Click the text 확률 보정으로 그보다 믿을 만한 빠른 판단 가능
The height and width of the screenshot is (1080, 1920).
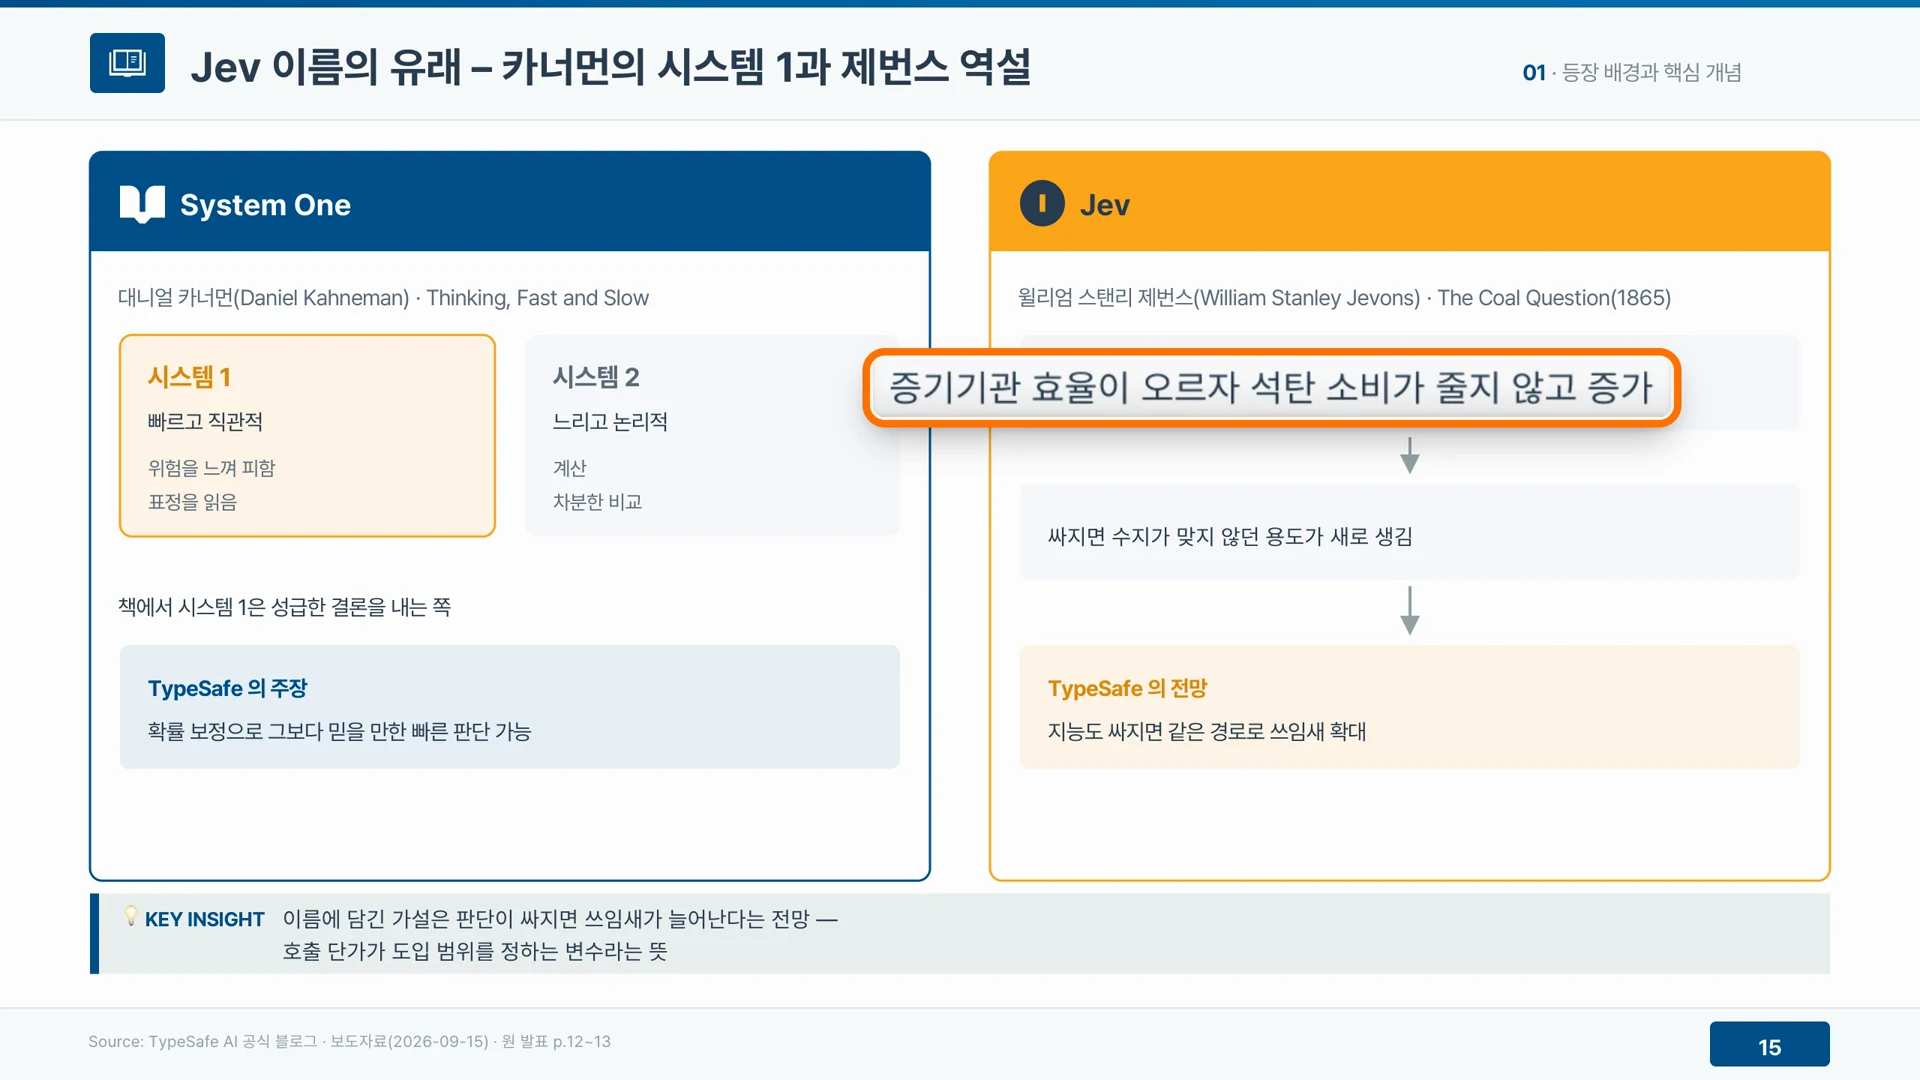point(339,731)
